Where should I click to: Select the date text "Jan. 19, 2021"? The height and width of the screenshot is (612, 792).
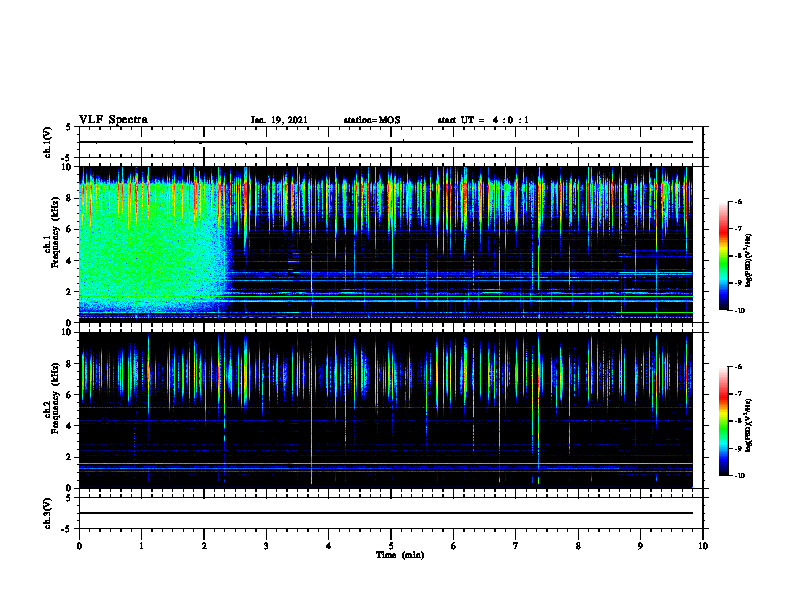(279, 120)
